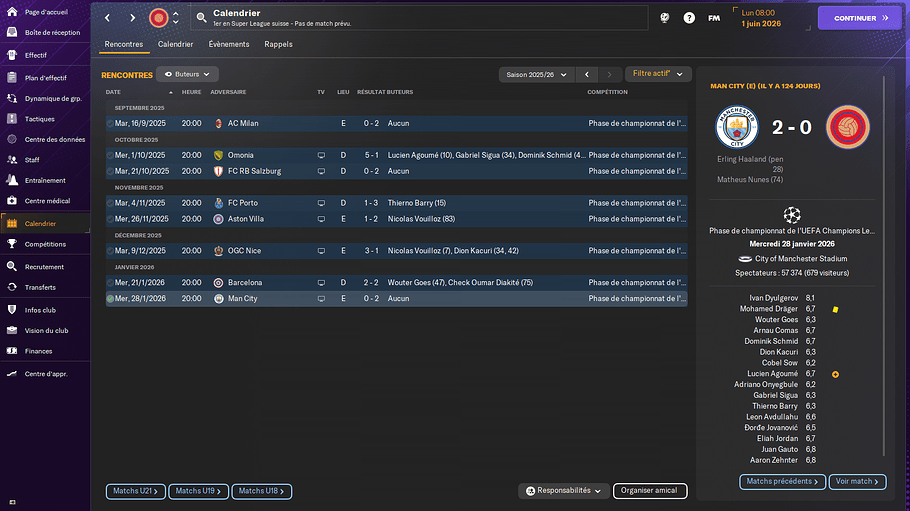Click the TV icon on Omonia row
The image size is (910, 511).
coord(321,156)
